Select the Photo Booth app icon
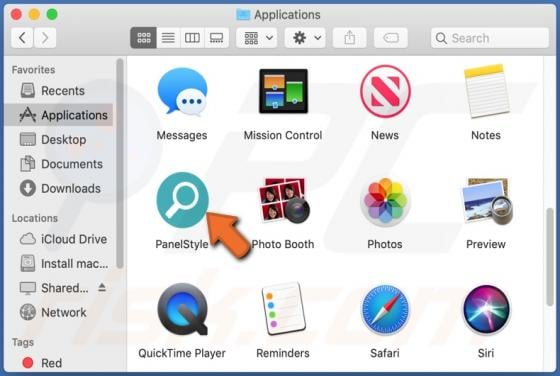This screenshot has height=376, width=560. 284,200
